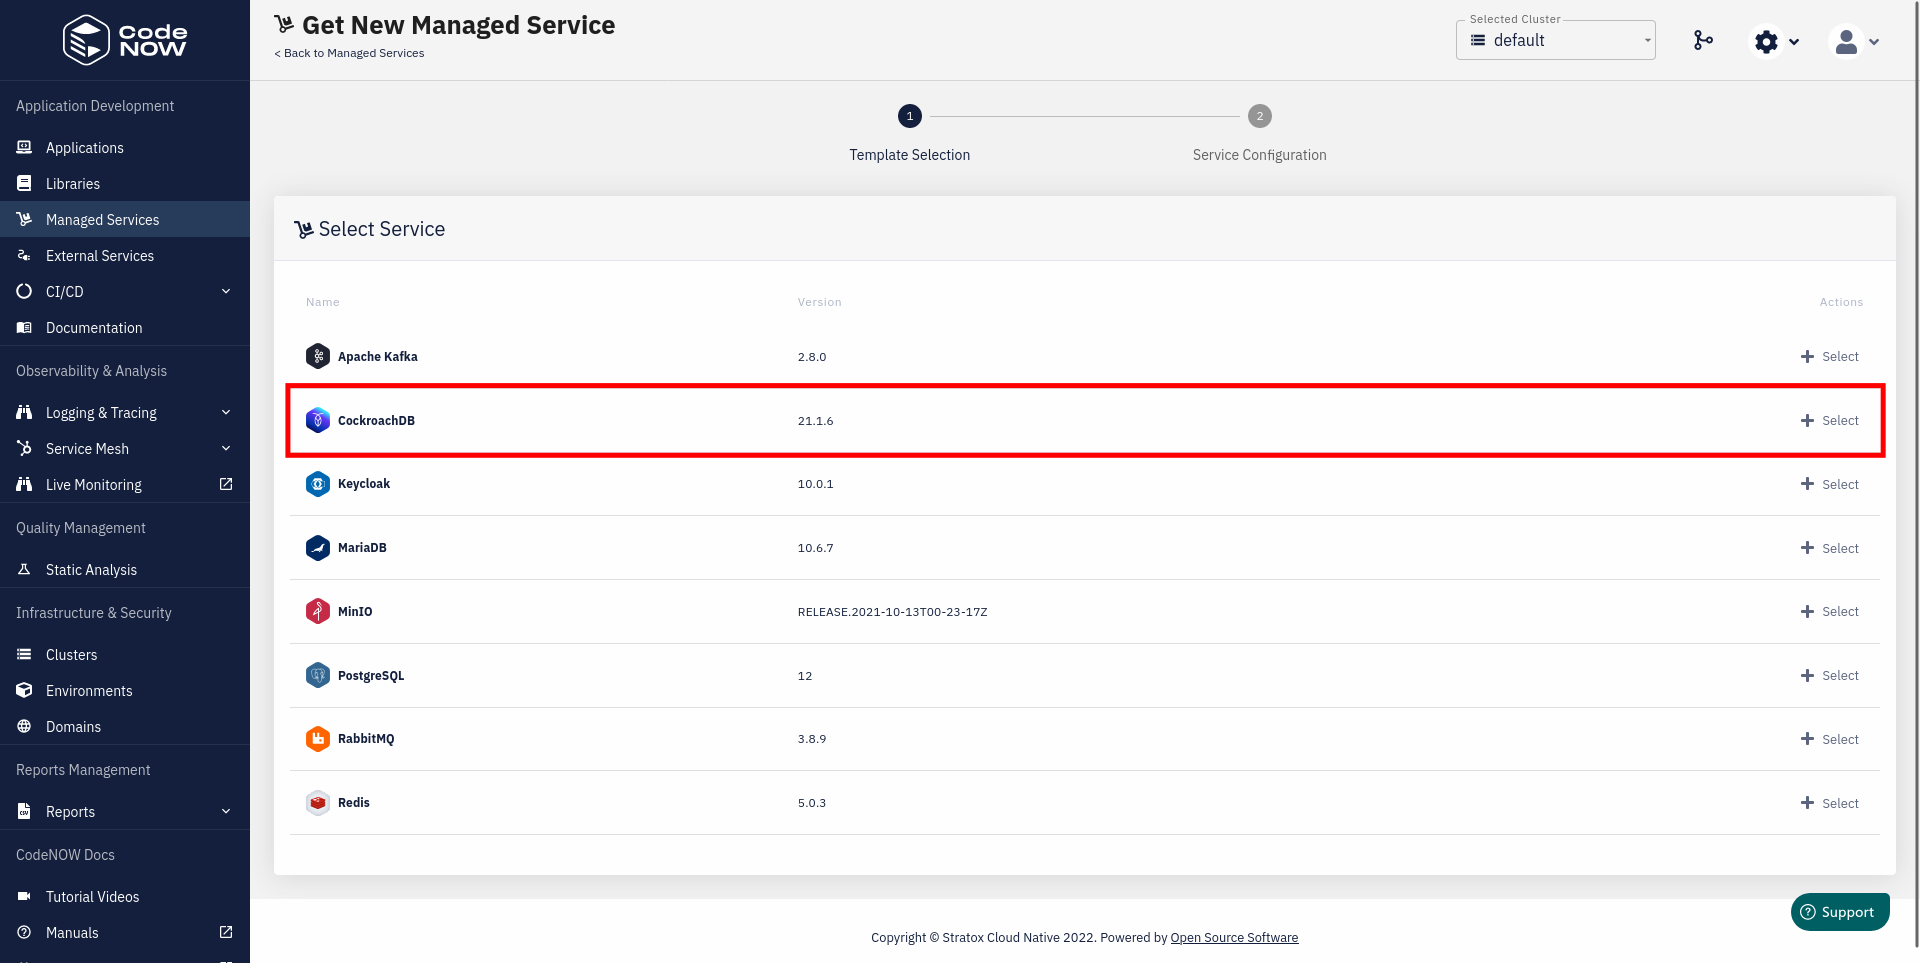This screenshot has height=963, width=1920.
Task: Click the git branch icon in header
Action: coord(1703,40)
